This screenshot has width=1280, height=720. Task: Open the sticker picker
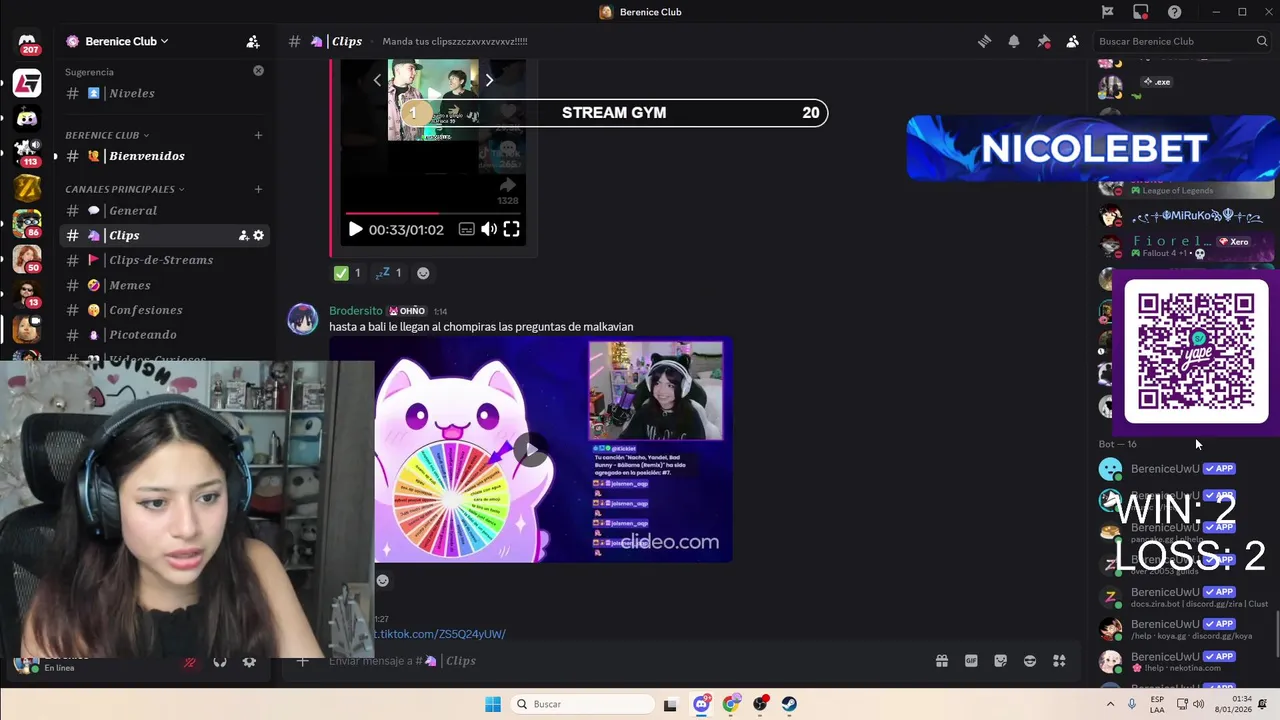(x=1000, y=661)
